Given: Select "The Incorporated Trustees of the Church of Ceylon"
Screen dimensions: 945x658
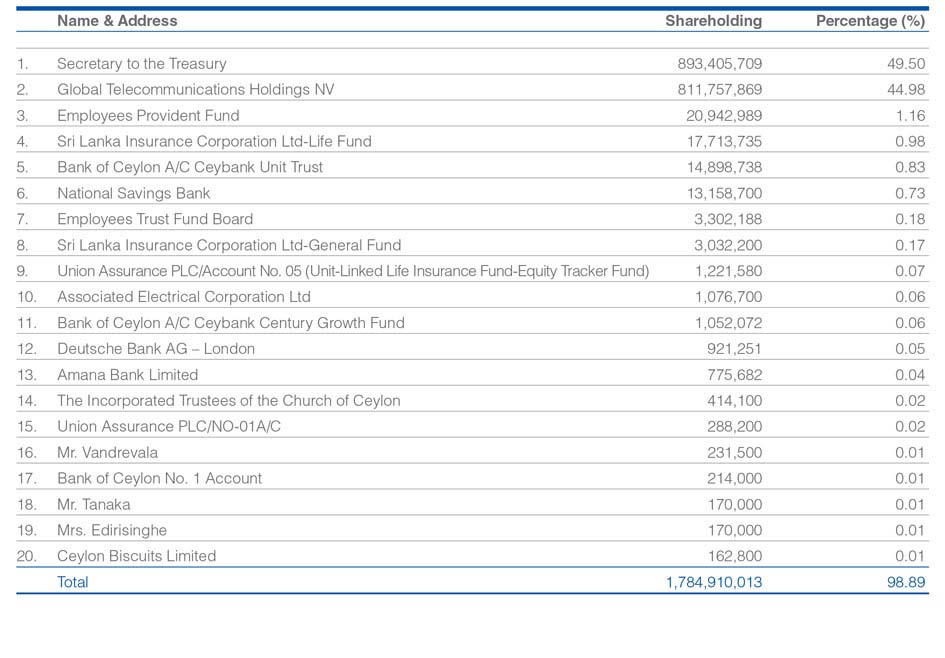Looking at the screenshot, I should click(229, 401).
